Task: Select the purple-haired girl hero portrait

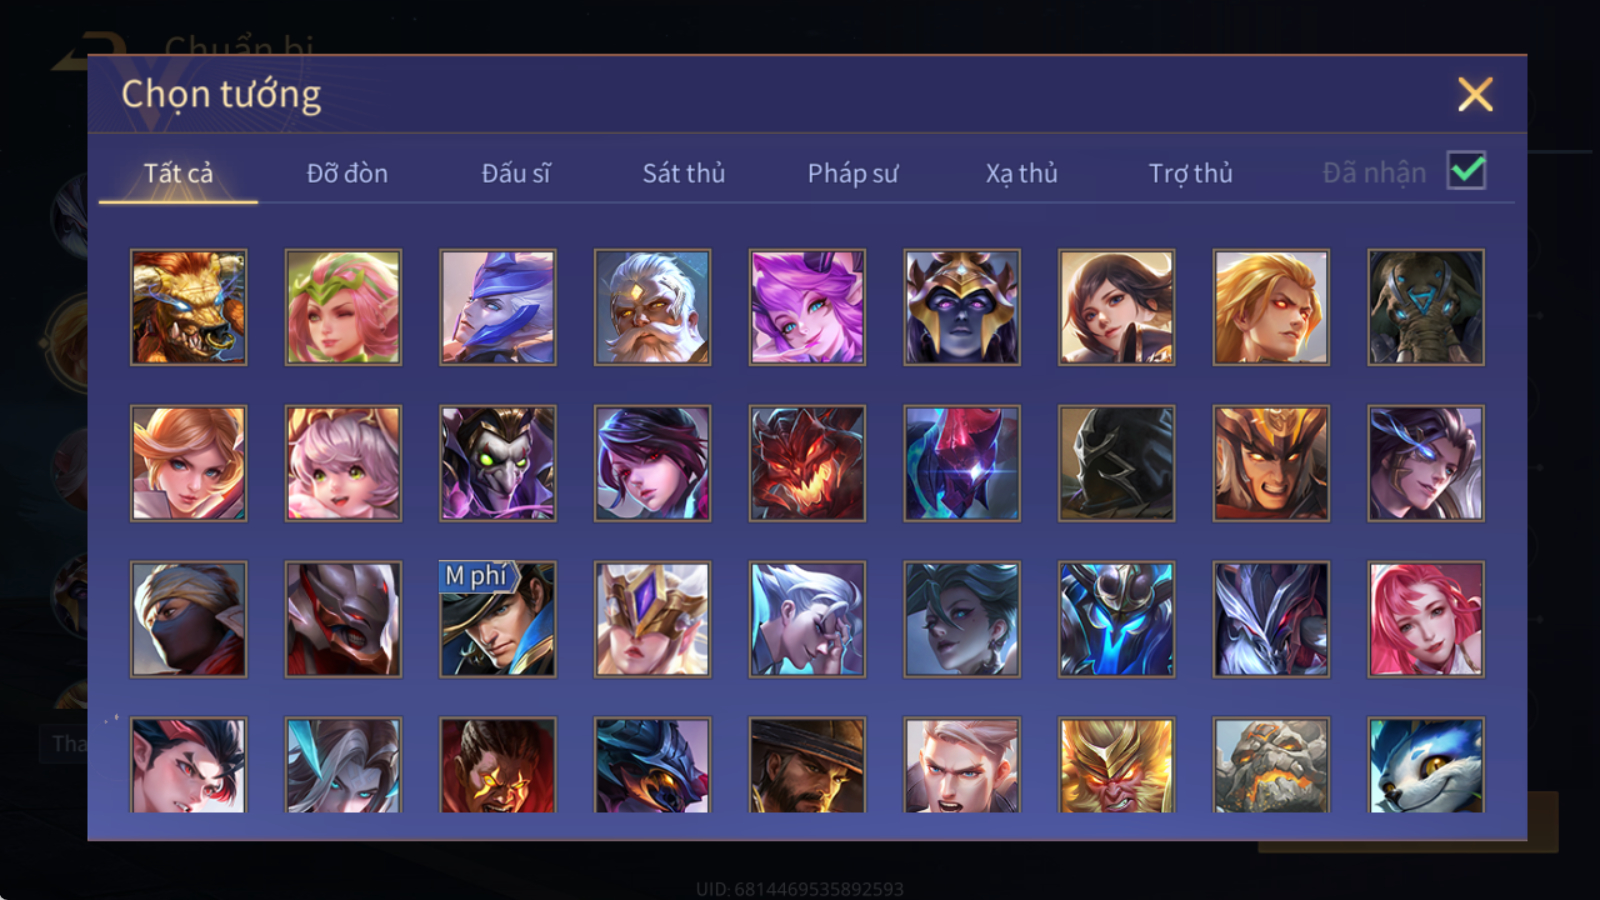Action: point(807,307)
